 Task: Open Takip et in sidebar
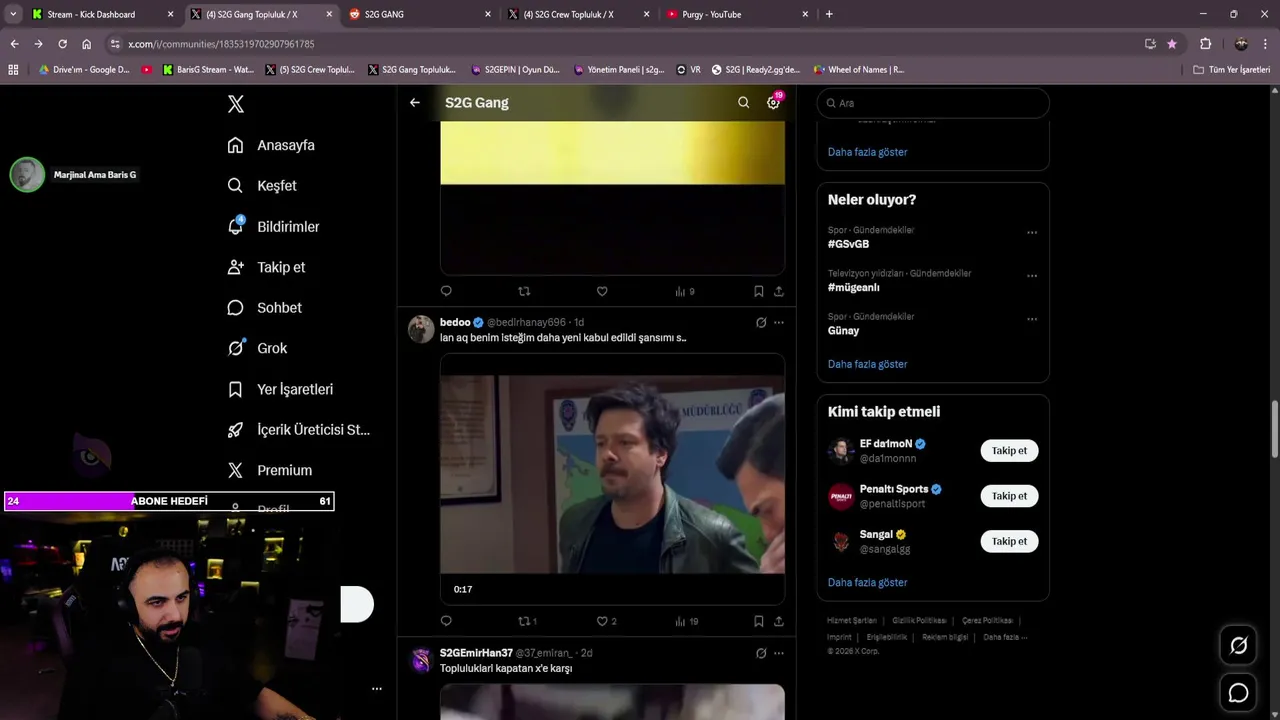click(266, 267)
